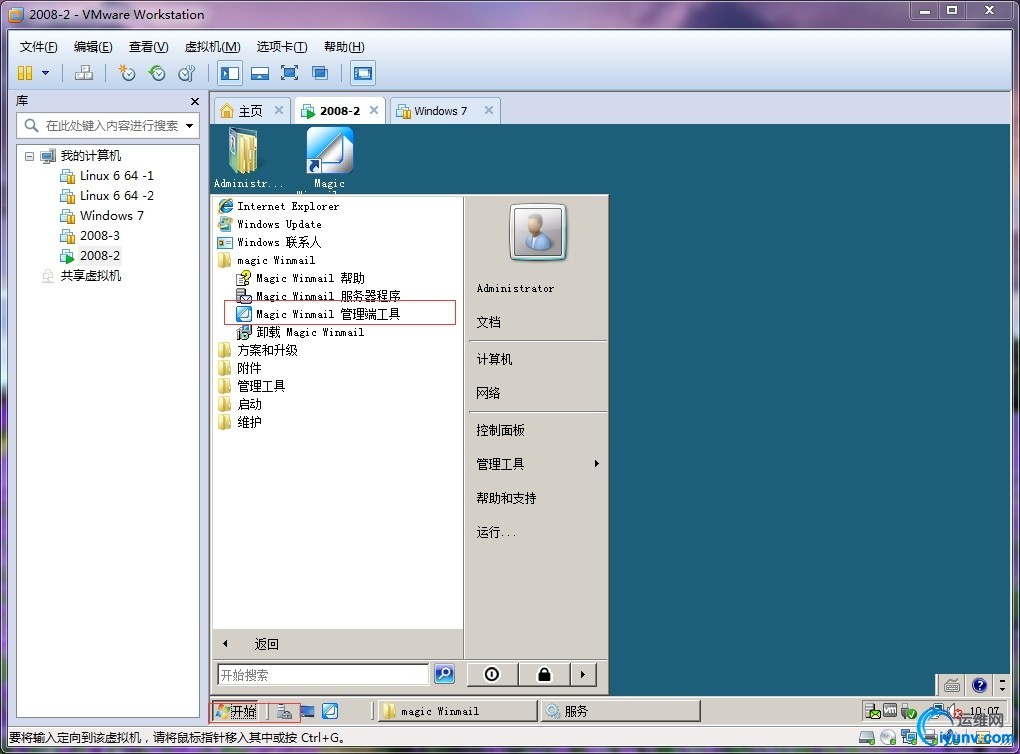Screen dimensions: 1020x754
Task: Click the yellow pause VM toolbar icon
Action: coord(25,73)
